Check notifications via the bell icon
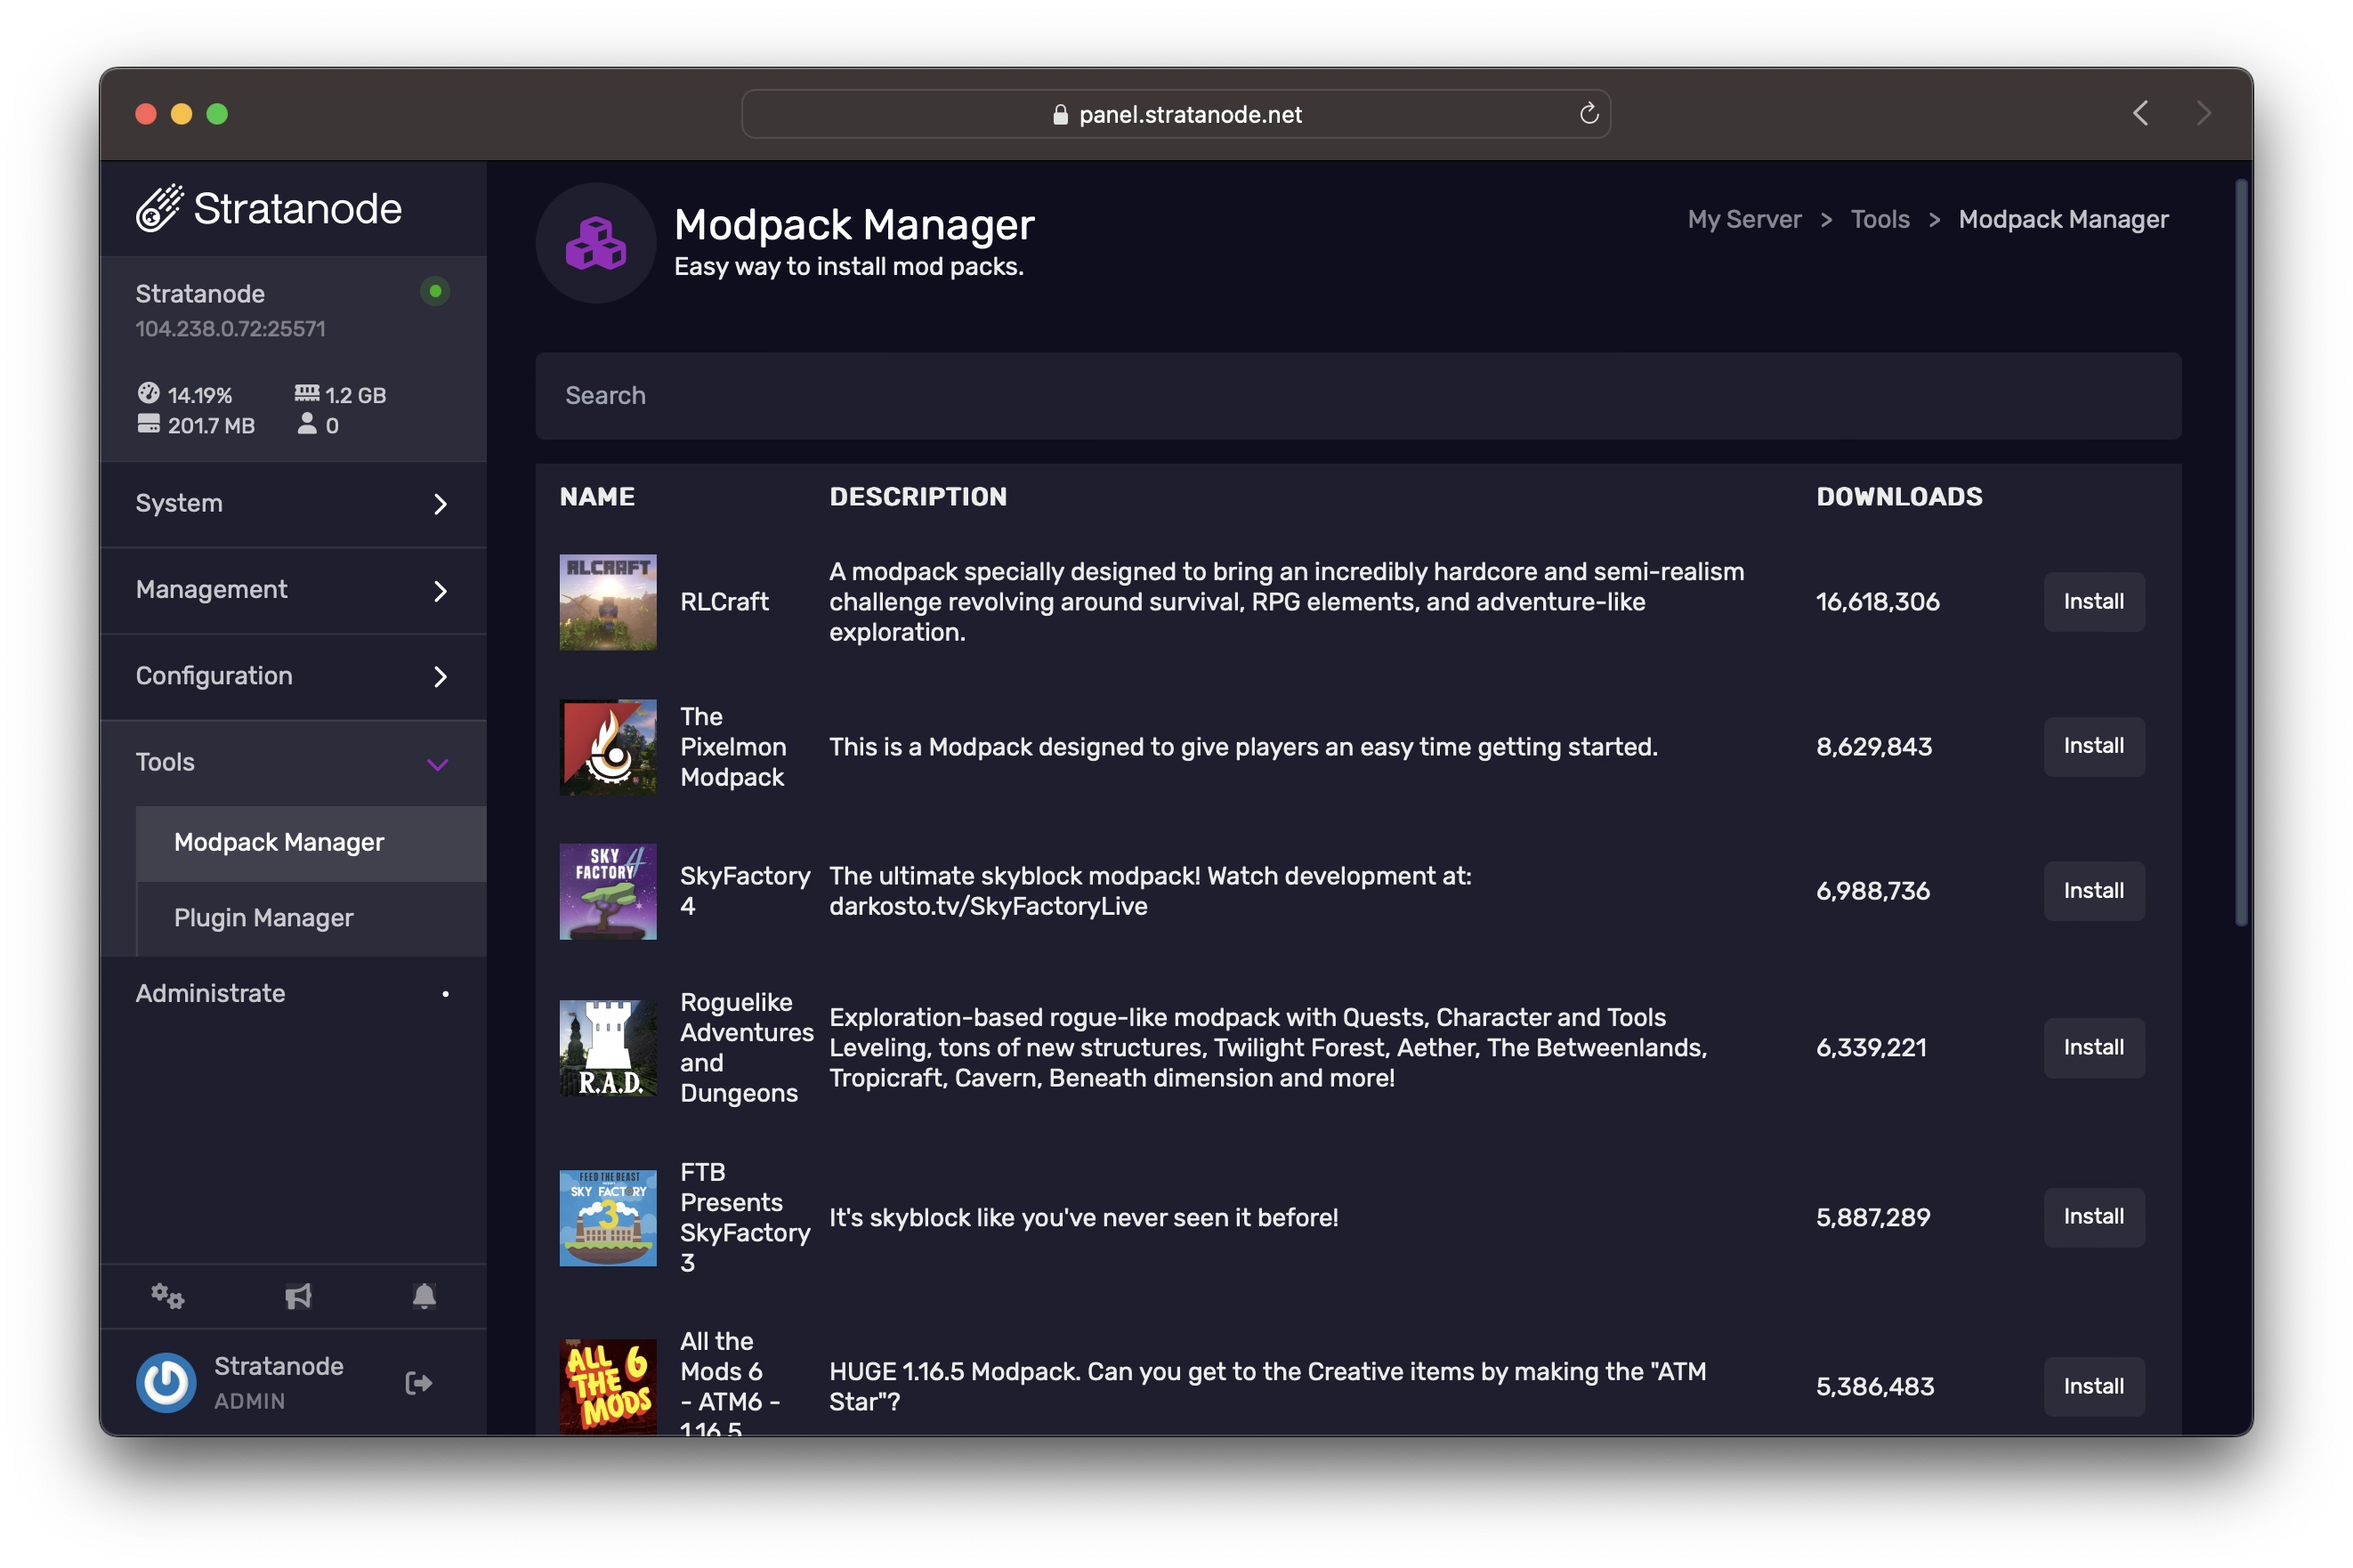 [424, 1296]
